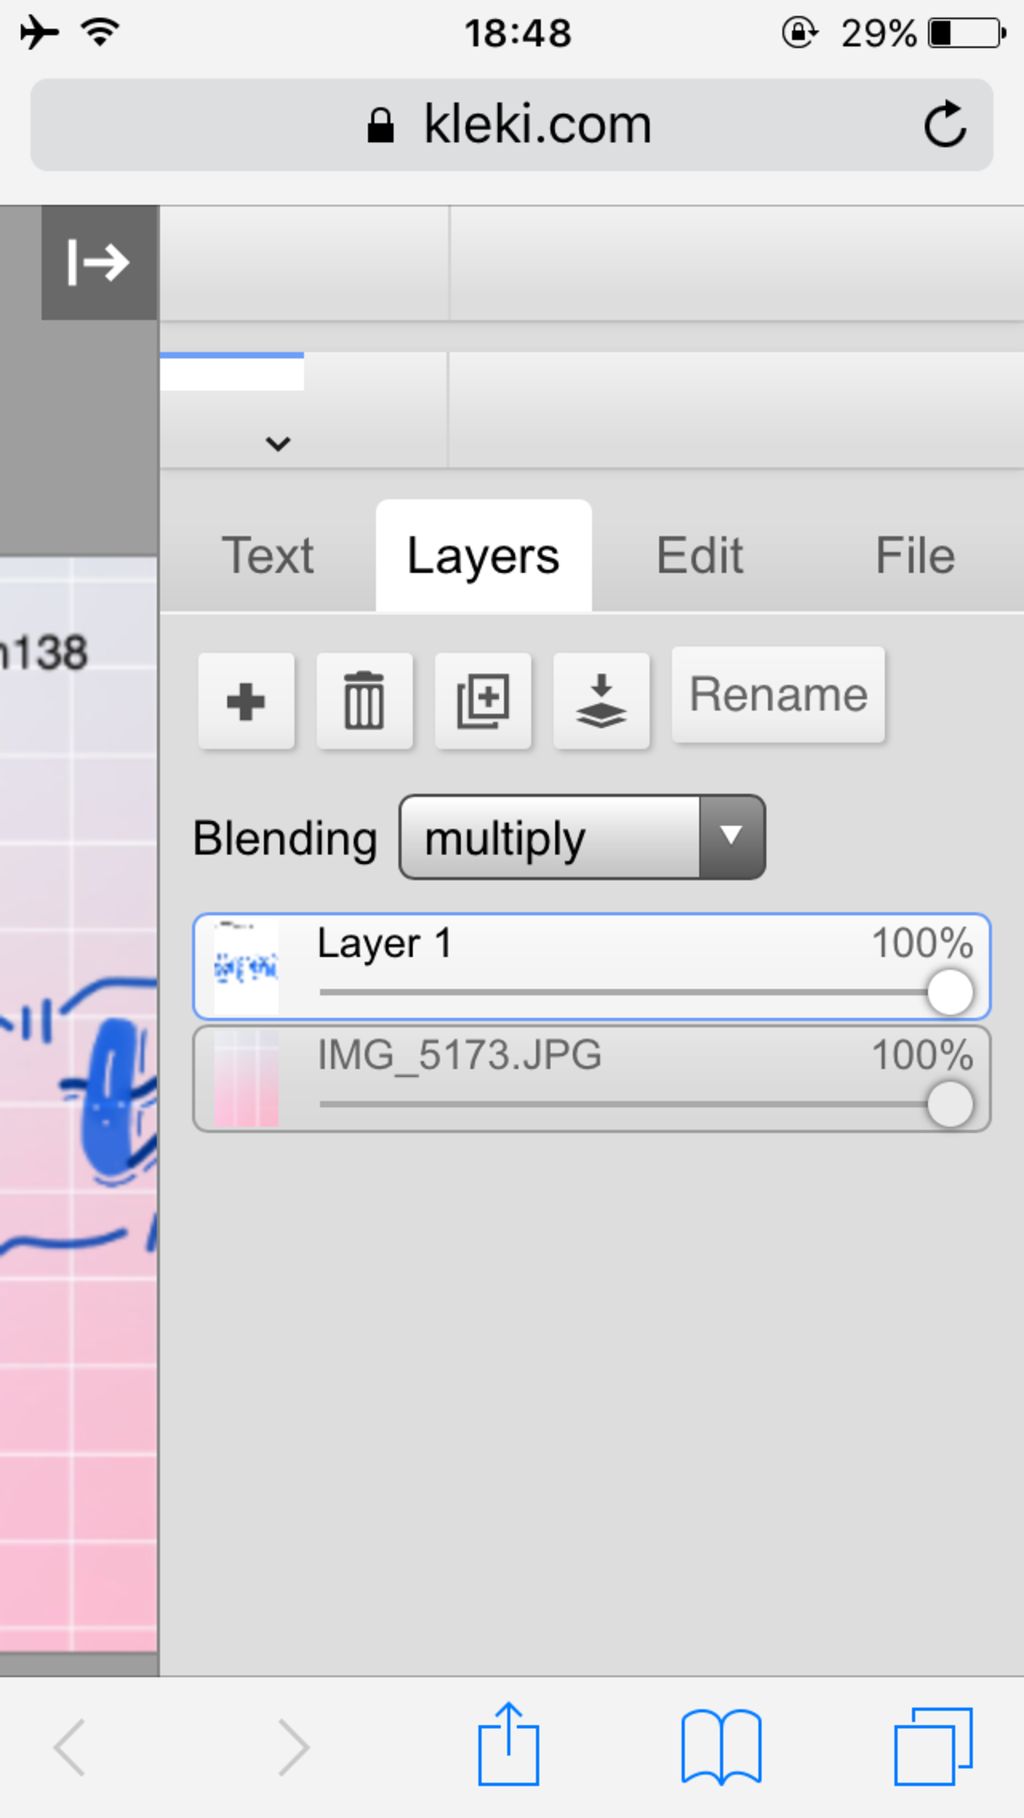1024x1818 pixels.
Task: Merge layer down icon
Action: pos(601,701)
